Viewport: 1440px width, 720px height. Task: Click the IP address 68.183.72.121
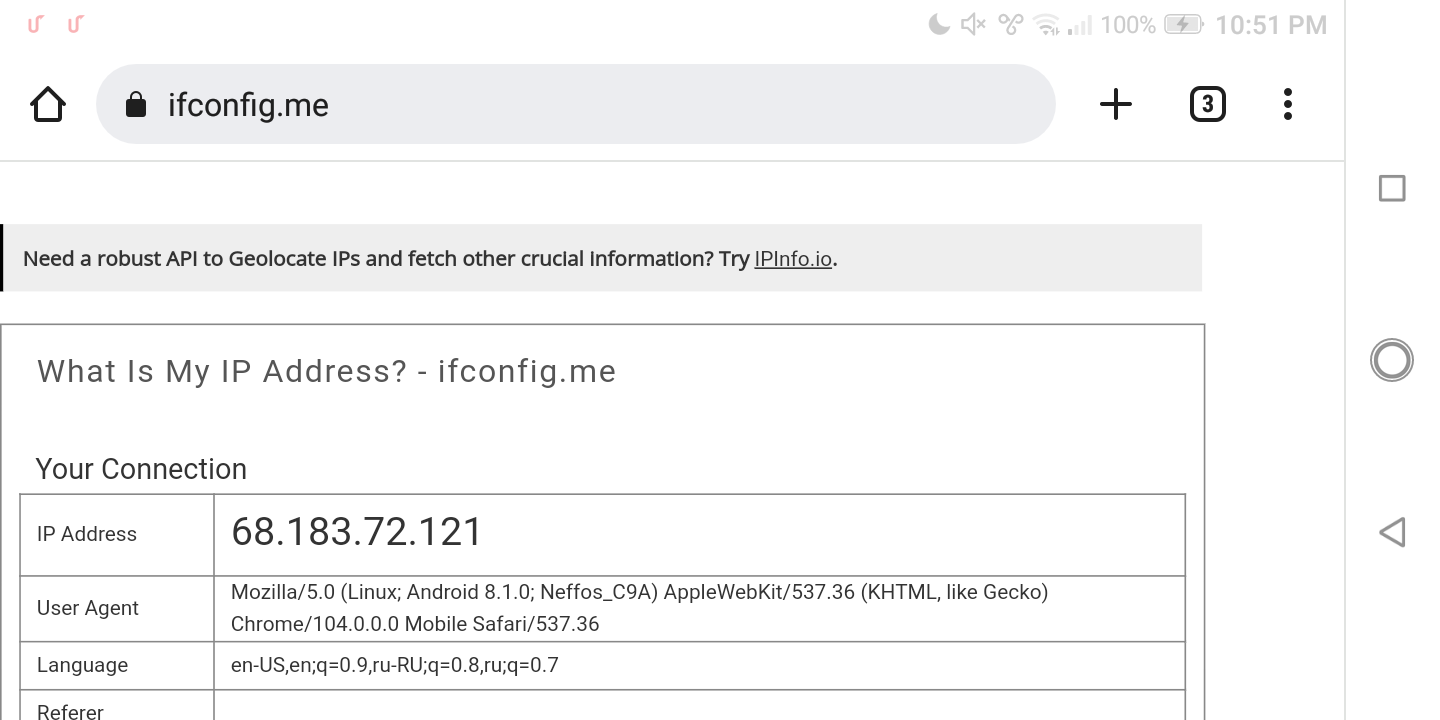coord(357,532)
